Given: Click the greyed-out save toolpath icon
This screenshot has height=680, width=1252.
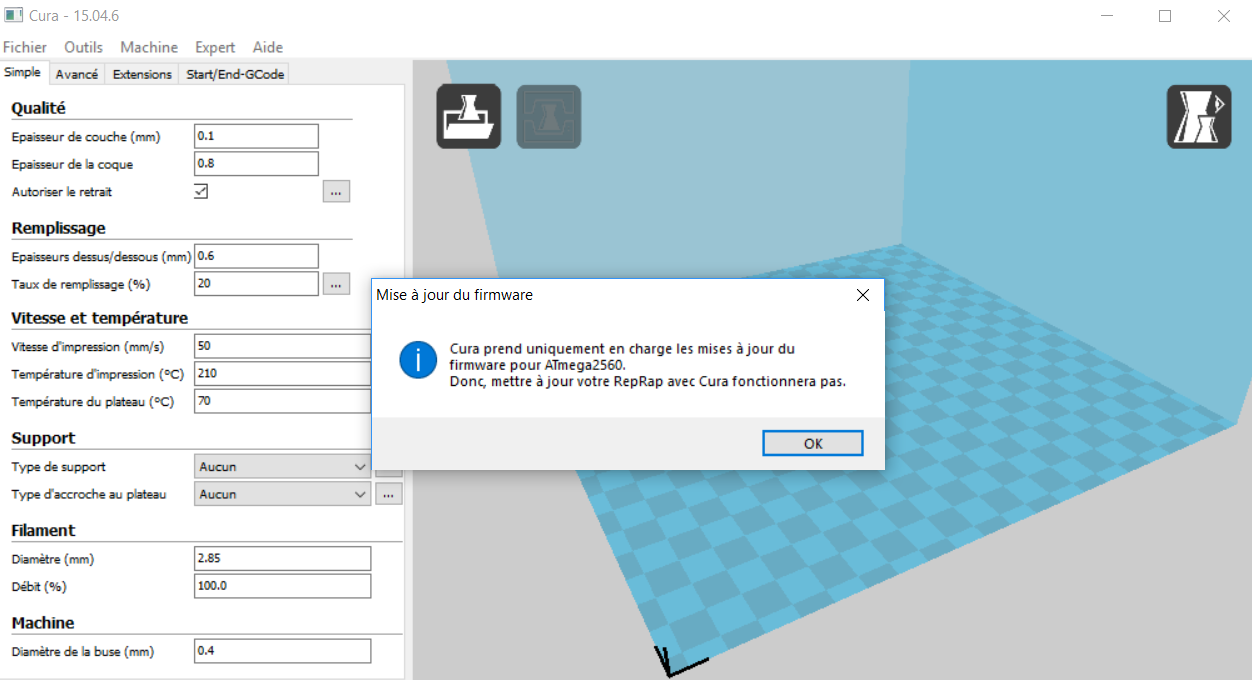Looking at the screenshot, I should (548, 117).
